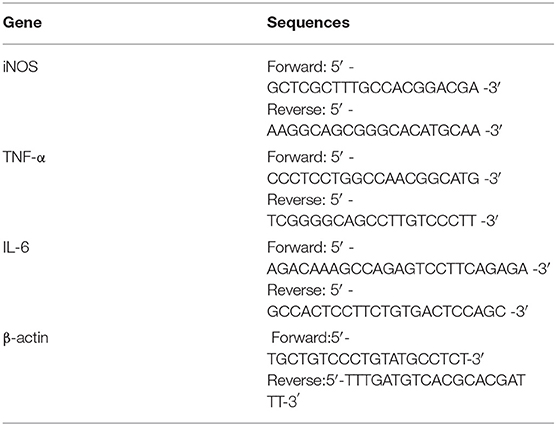This screenshot has width=556, height=426.
Task: Click the β-actin forward sequence TGCTGTCCCTGTATGCCTCT
Action: (x=364, y=359)
